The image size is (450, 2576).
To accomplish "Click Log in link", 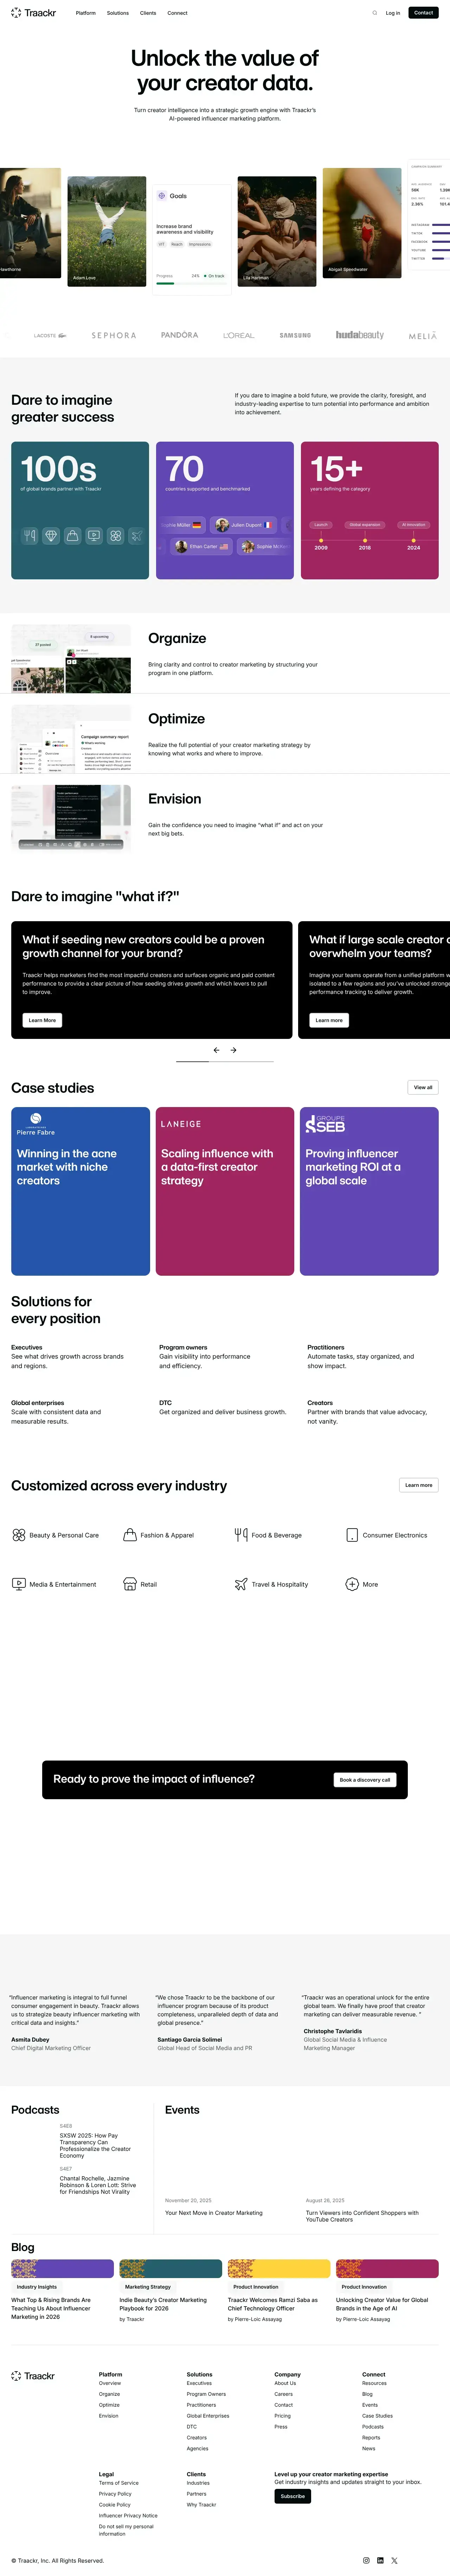I will pyautogui.click(x=393, y=13).
